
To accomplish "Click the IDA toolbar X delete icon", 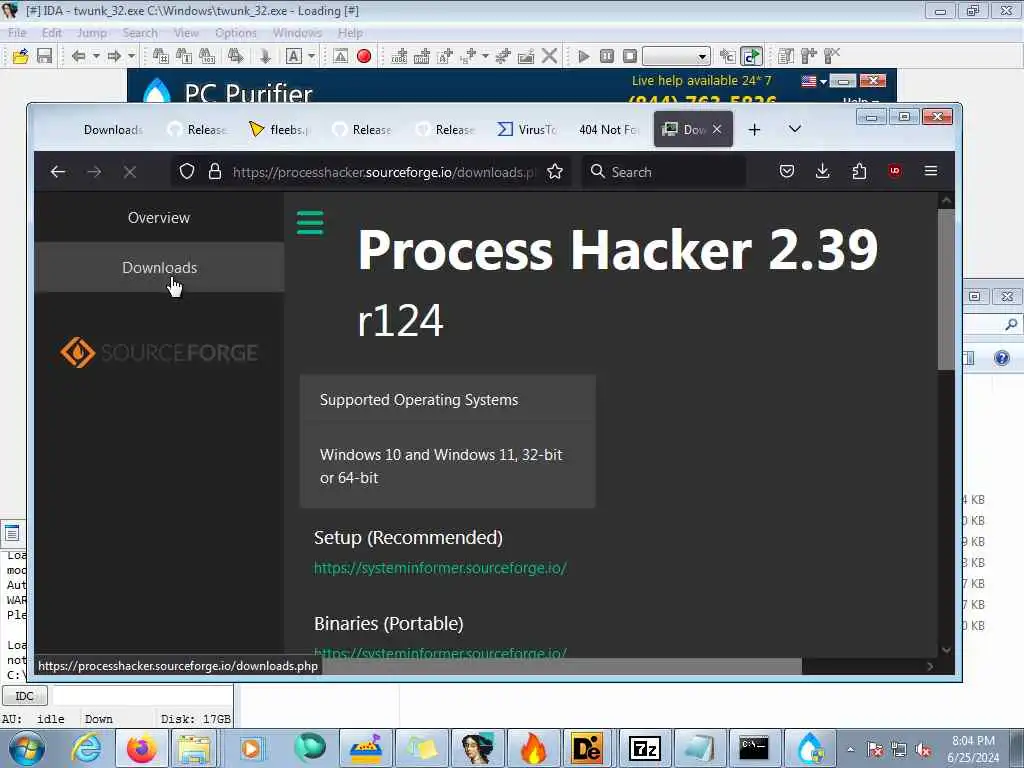I will (x=550, y=56).
